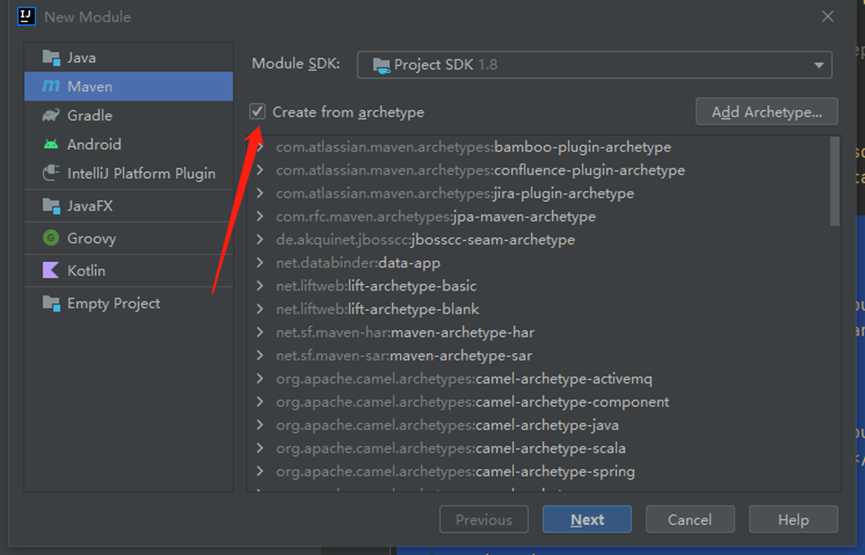The width and height of the screenshot is (865, 555).
Task: Expand the lift-archetype-blank entry
Action: click(260, 309)
